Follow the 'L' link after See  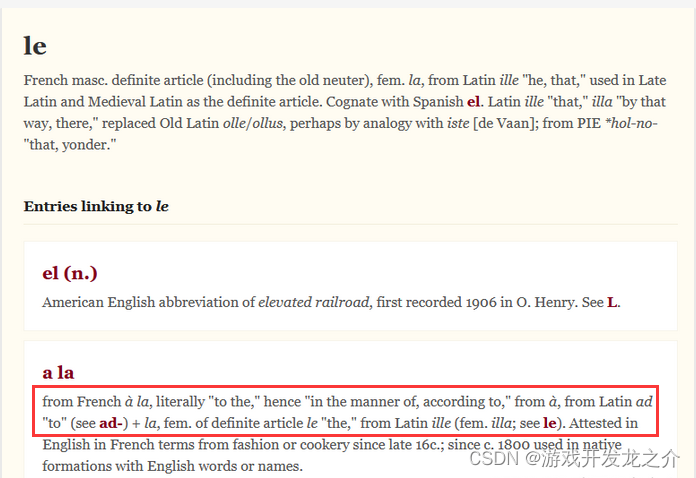(x=612, y=302)
